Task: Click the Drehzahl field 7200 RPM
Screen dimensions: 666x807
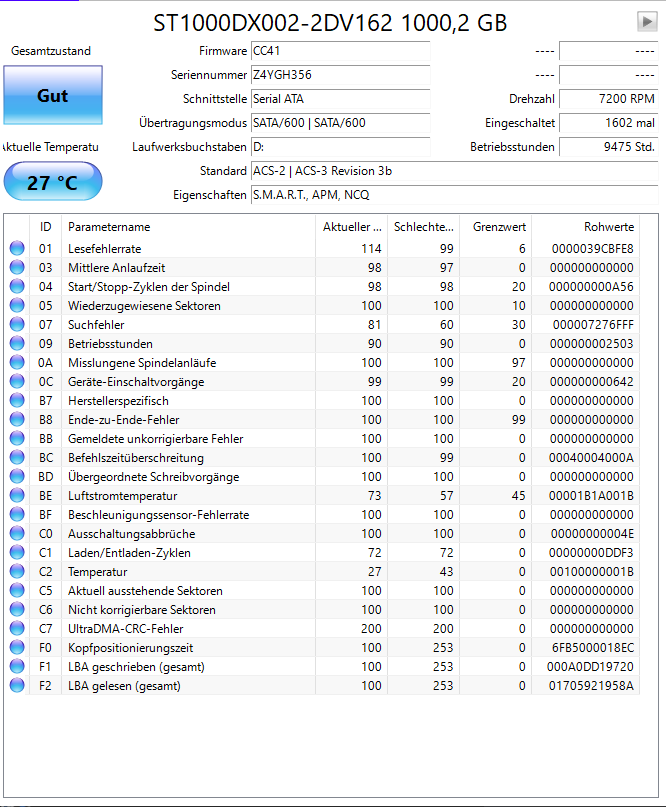Action: click(x=608, y=99)
